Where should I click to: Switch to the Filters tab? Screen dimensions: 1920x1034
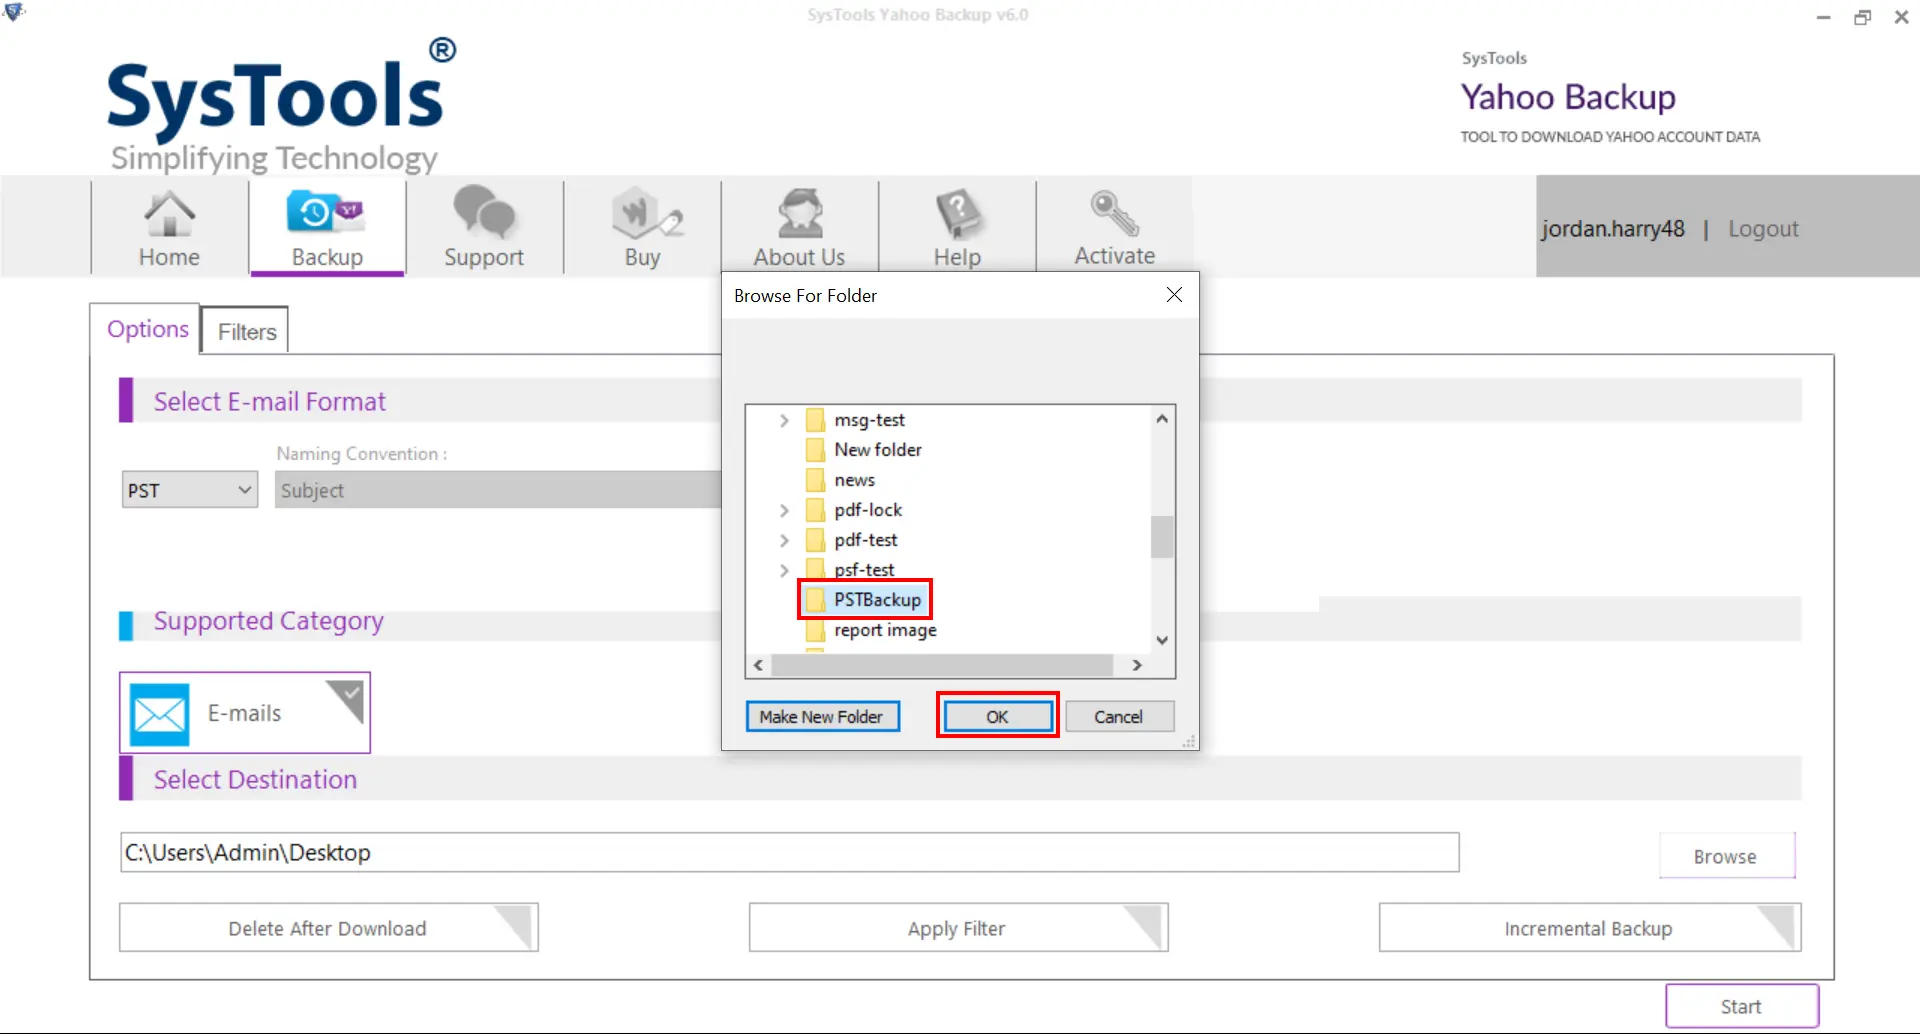pos(246,332)
